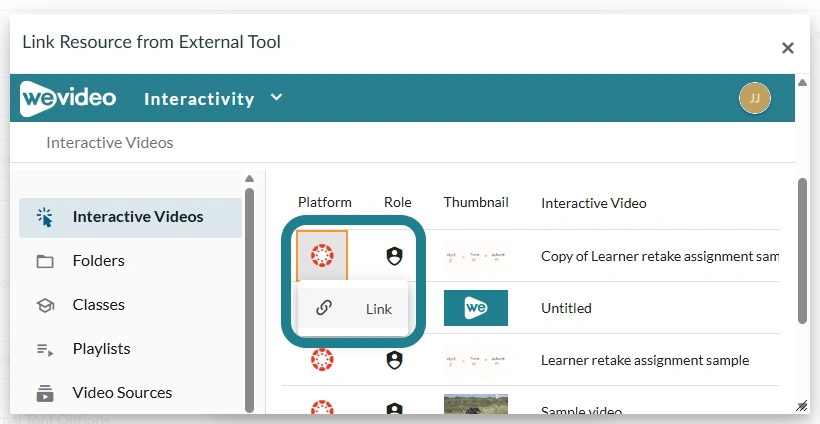Click the Platform column header

325,202
